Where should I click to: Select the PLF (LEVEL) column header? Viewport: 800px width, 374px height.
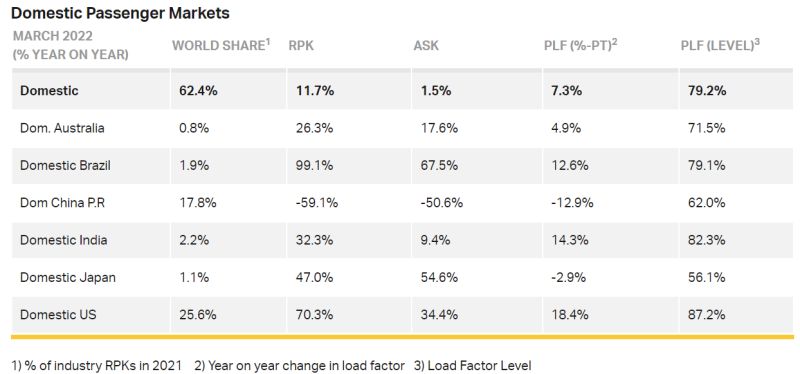click(x=720, y=45)
